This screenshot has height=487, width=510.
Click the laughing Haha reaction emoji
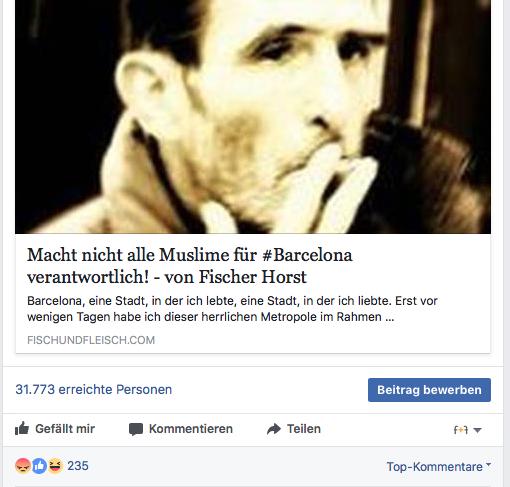55,466
